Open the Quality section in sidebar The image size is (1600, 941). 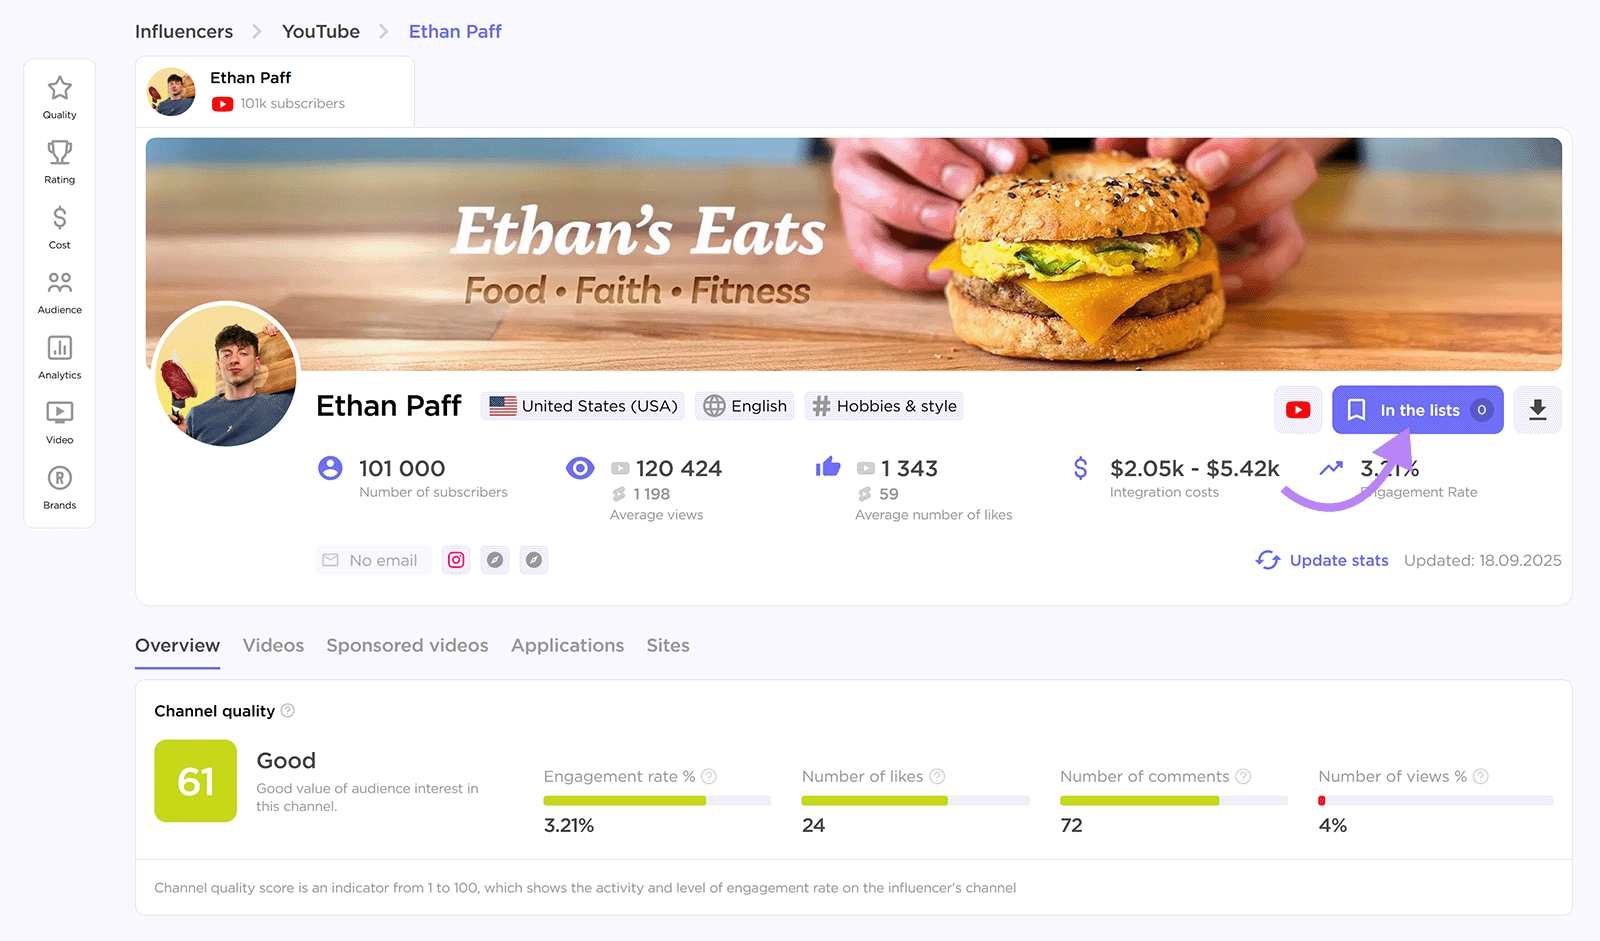point(60,98)
